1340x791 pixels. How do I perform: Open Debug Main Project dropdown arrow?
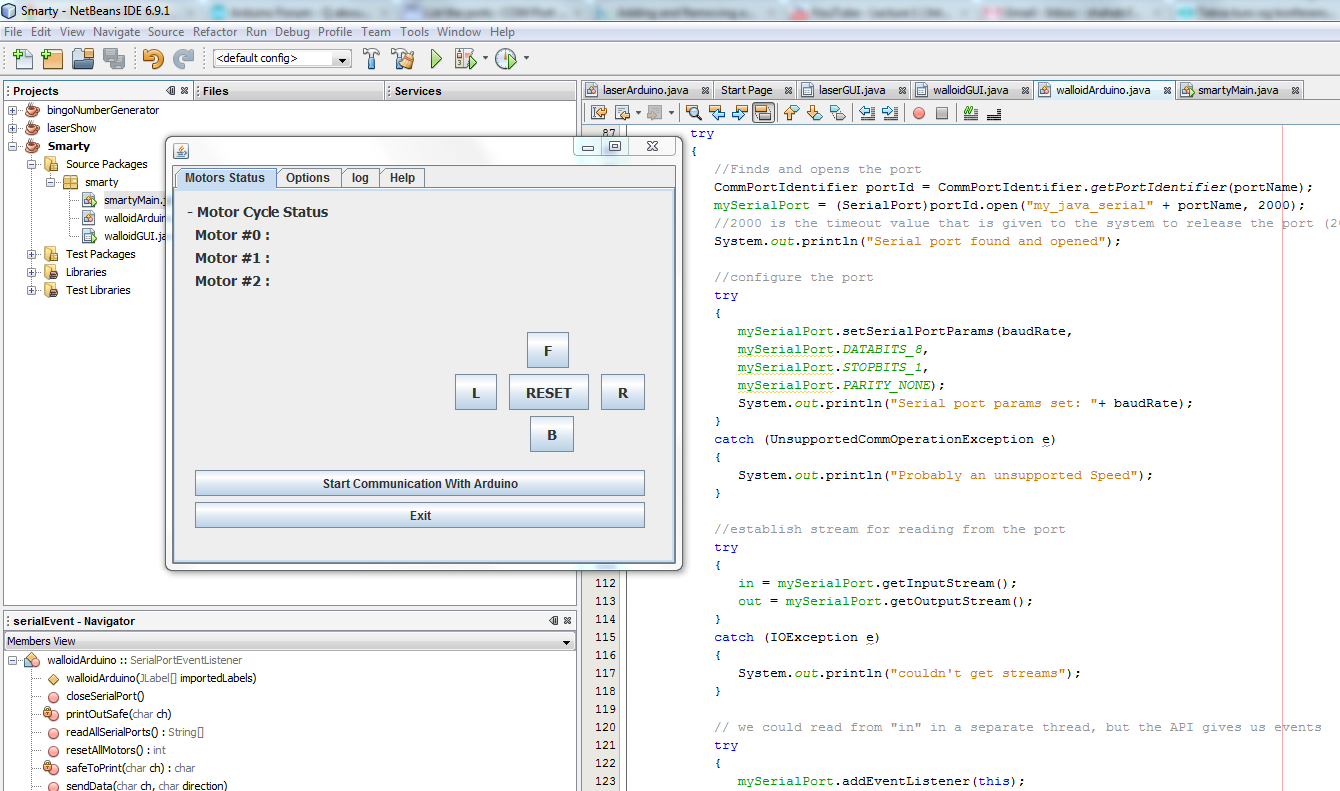(x=485, y=58)
